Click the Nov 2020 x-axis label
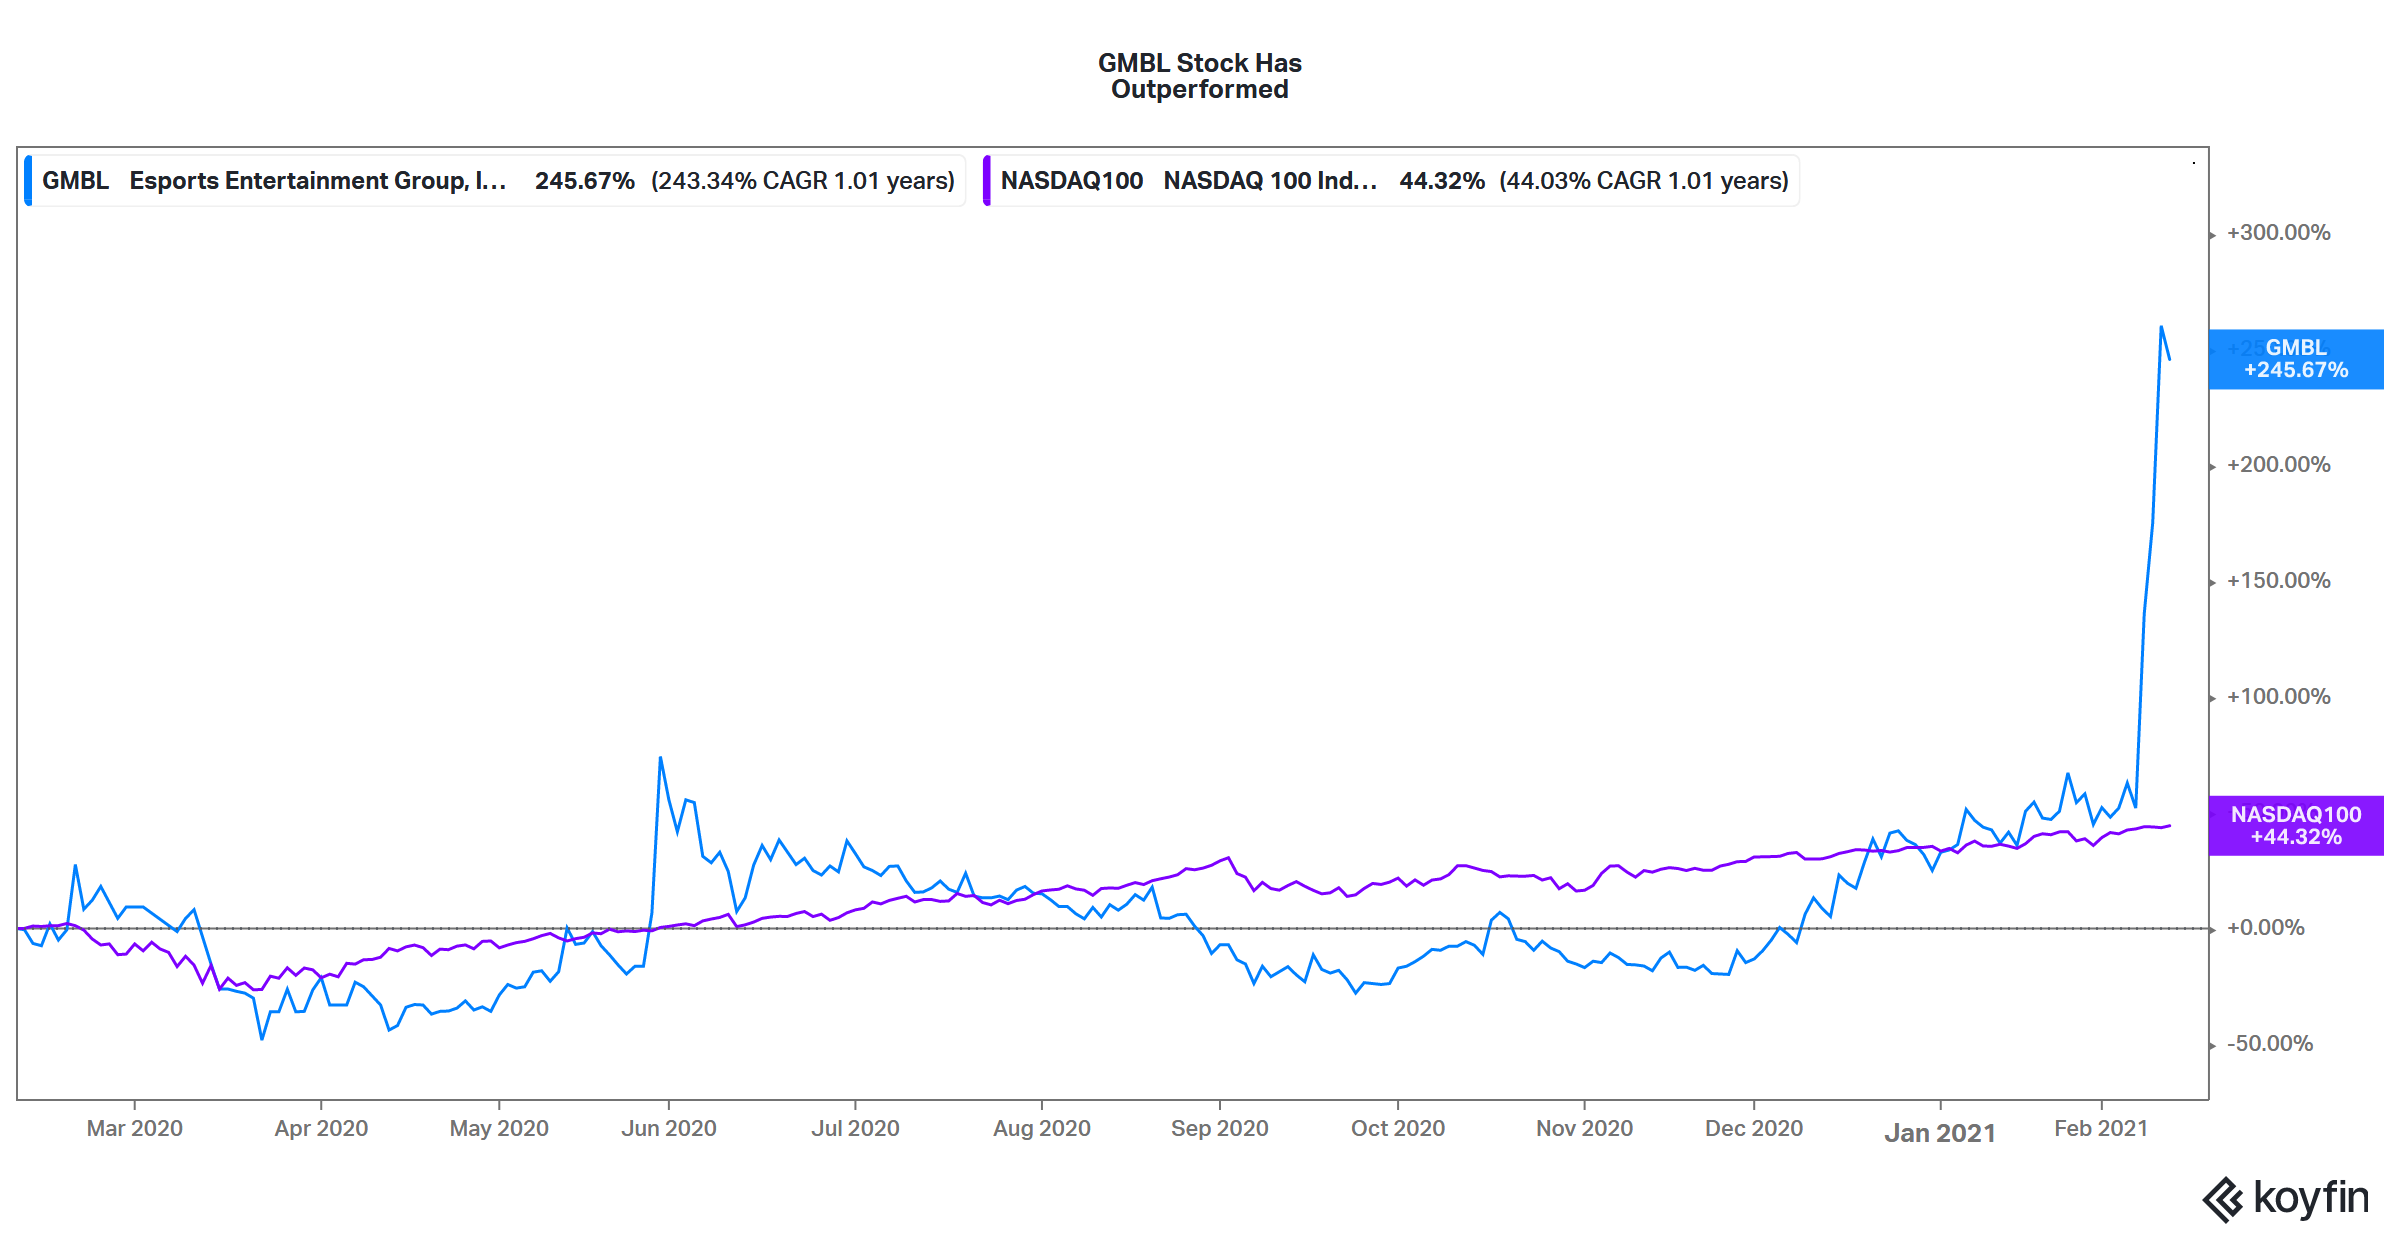2400x1240 pixels. [1585, 1129]
